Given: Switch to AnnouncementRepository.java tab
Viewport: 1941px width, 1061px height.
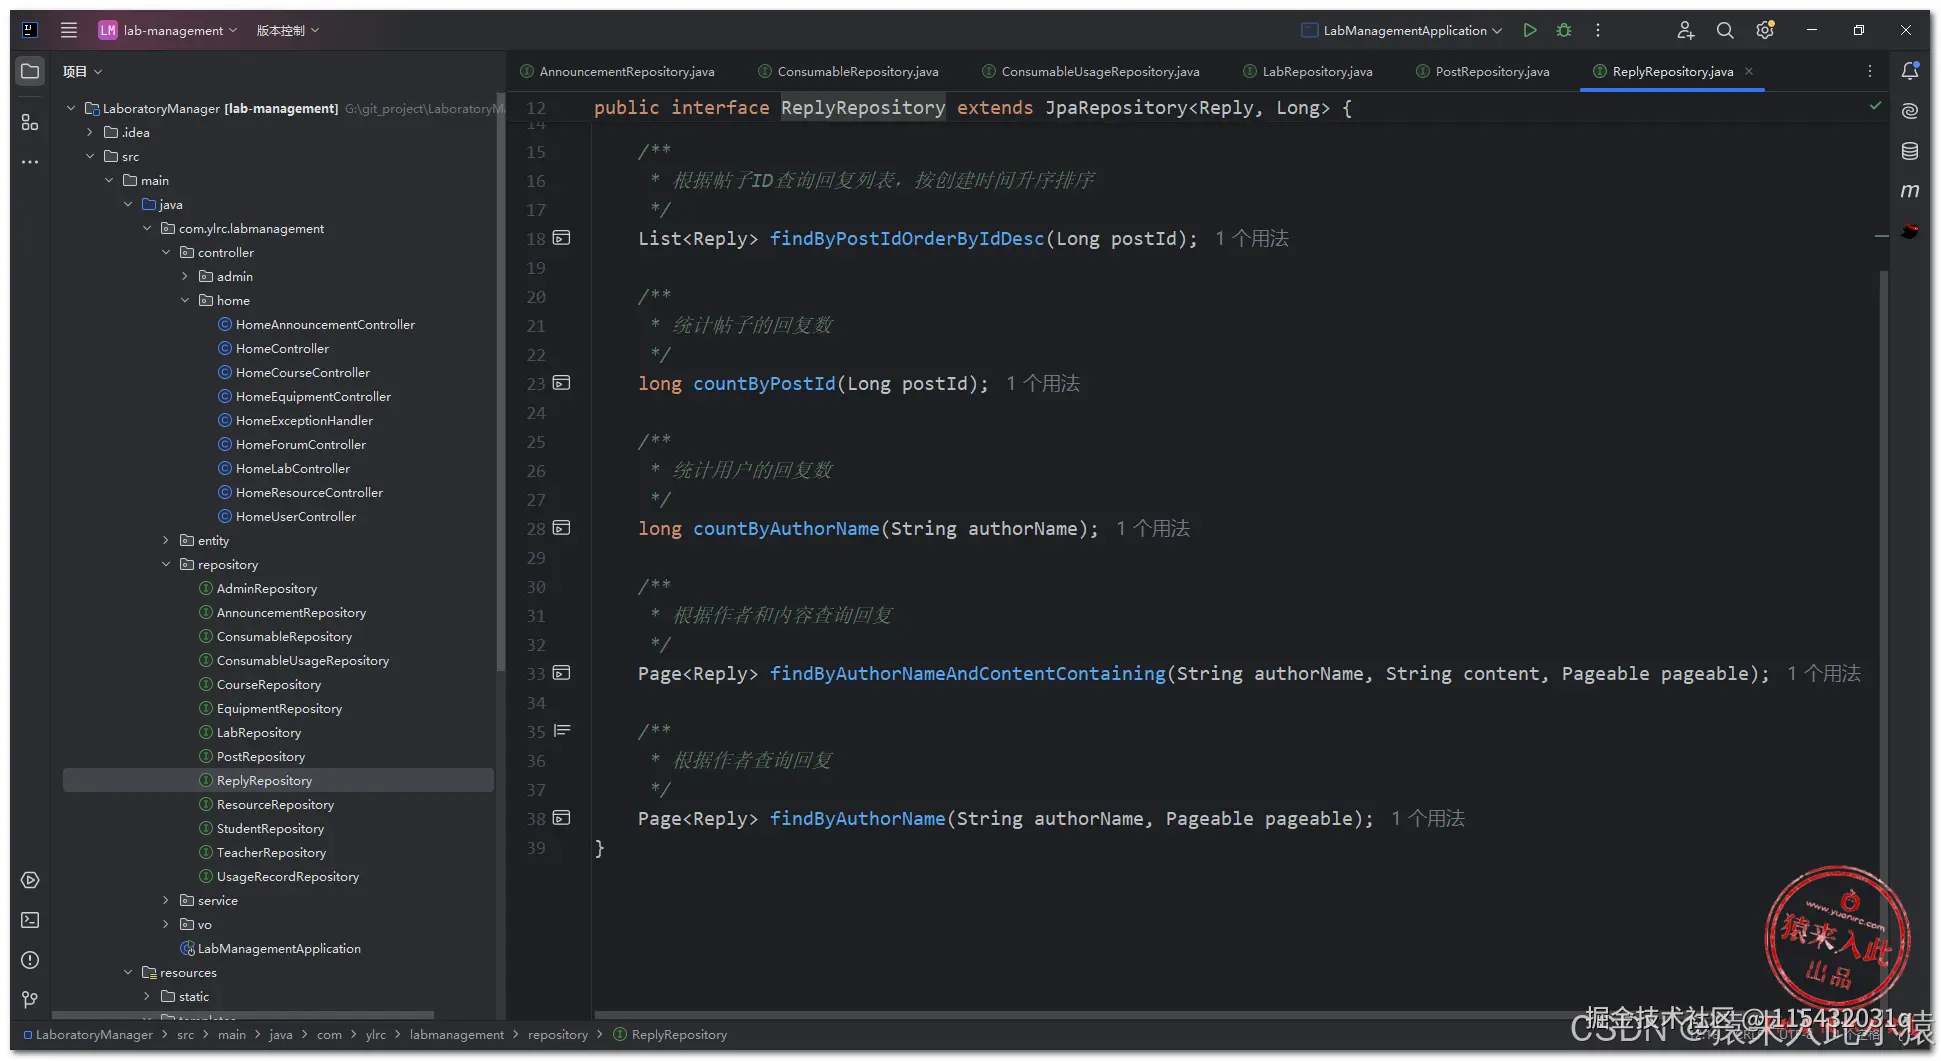Looking at the screenshot, I should [x=618, y=71].
